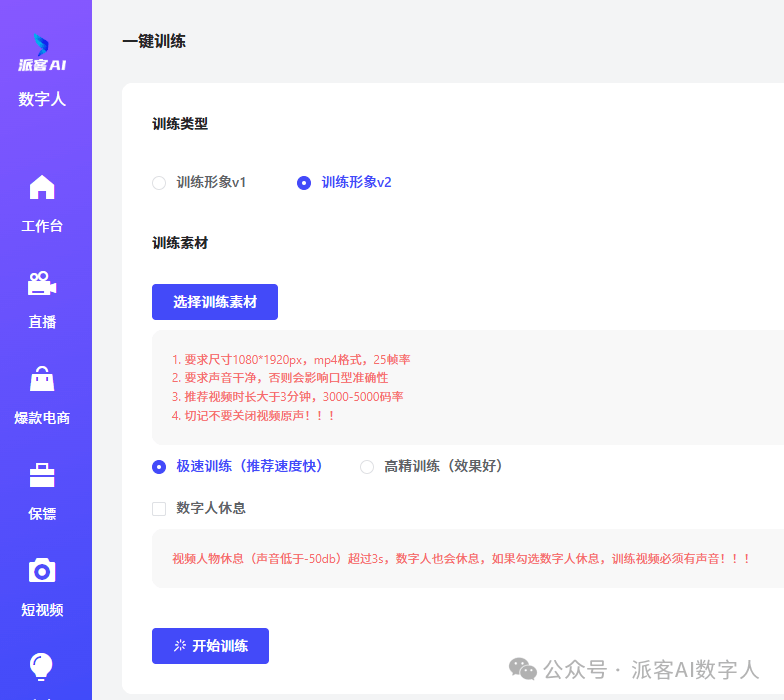Click the 视频人物休息 warning text
The width and height of the screenshot is (784, 700).
coord(461,559)
